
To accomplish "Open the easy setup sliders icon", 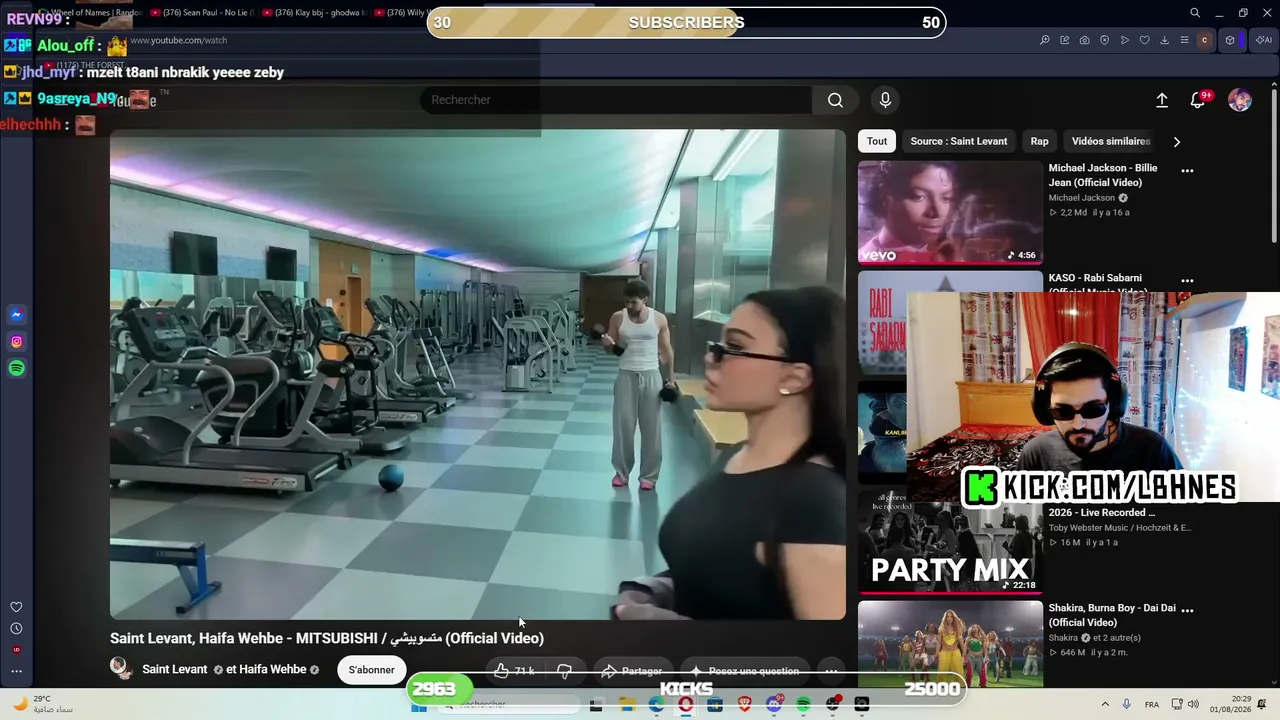I will pos(1185,40).
